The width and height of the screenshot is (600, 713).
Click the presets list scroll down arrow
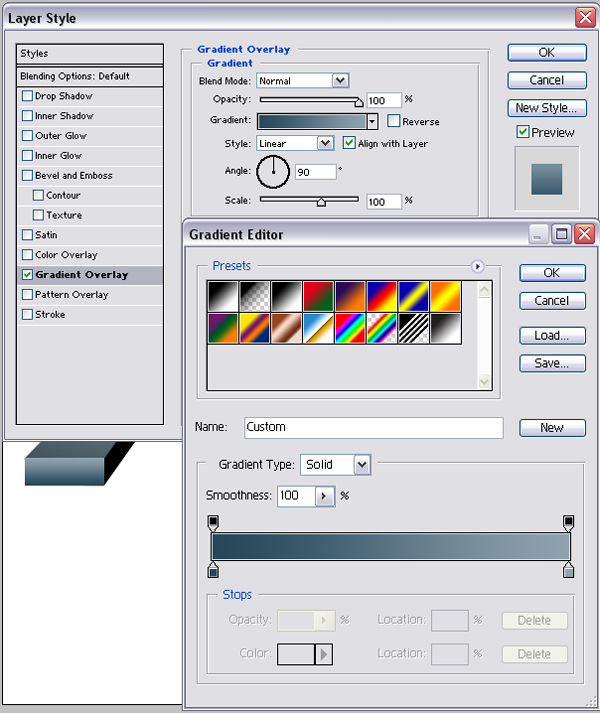coord(484,382)
